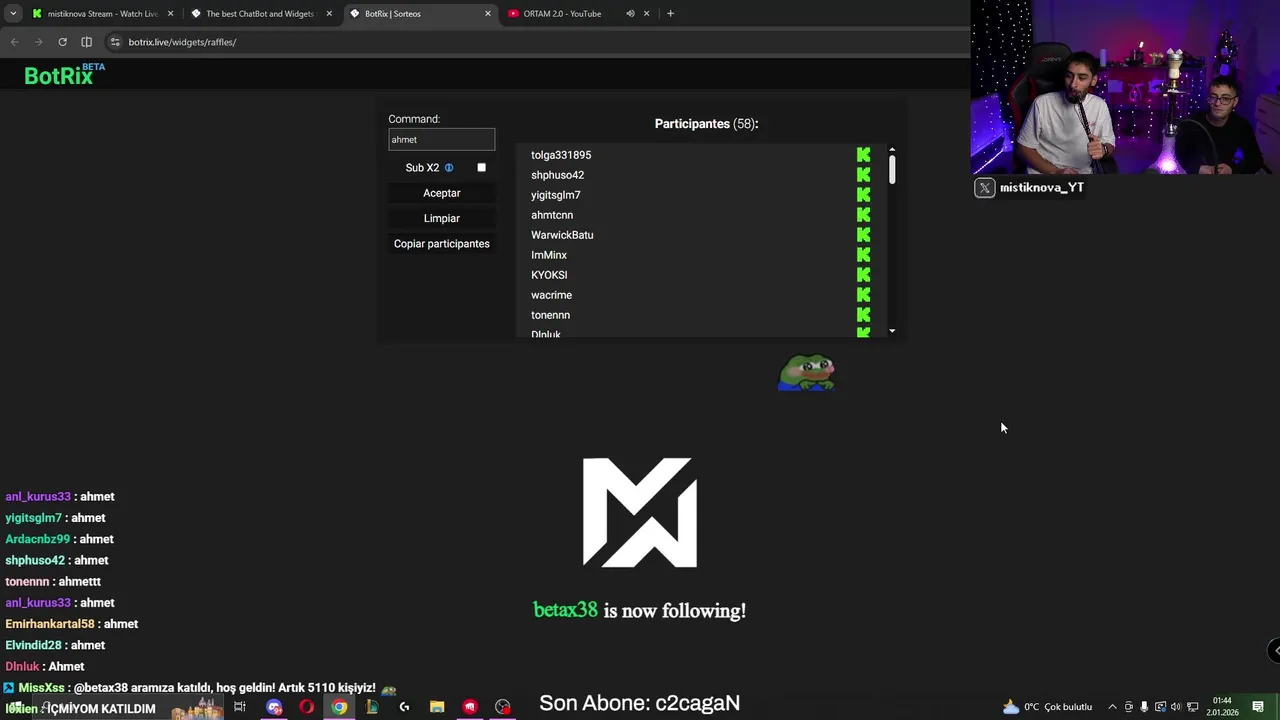Click Copiar participantes button
This screenshot has width=1280, height=720.
(441, 244)
